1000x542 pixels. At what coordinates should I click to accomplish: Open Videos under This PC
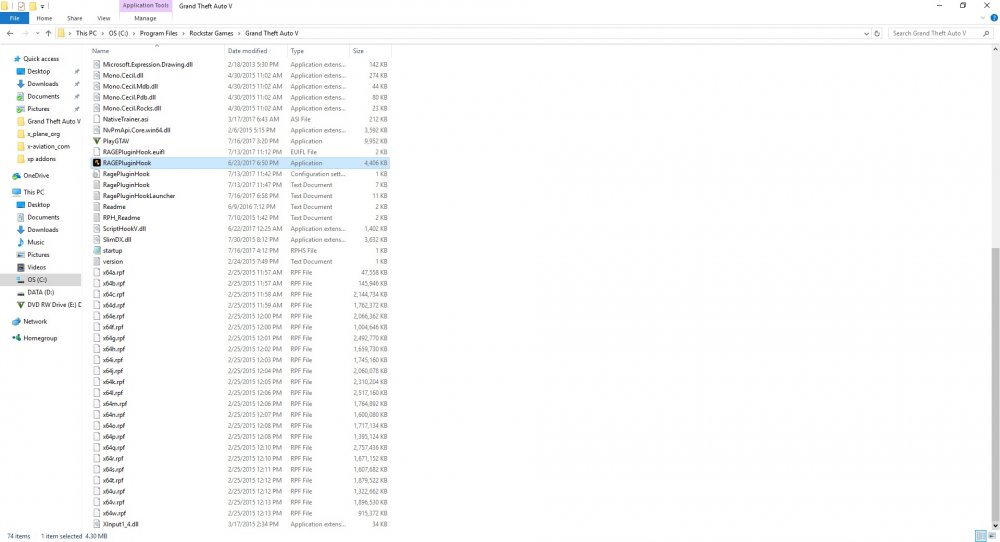pyautogui.click(x=36, y=267)
